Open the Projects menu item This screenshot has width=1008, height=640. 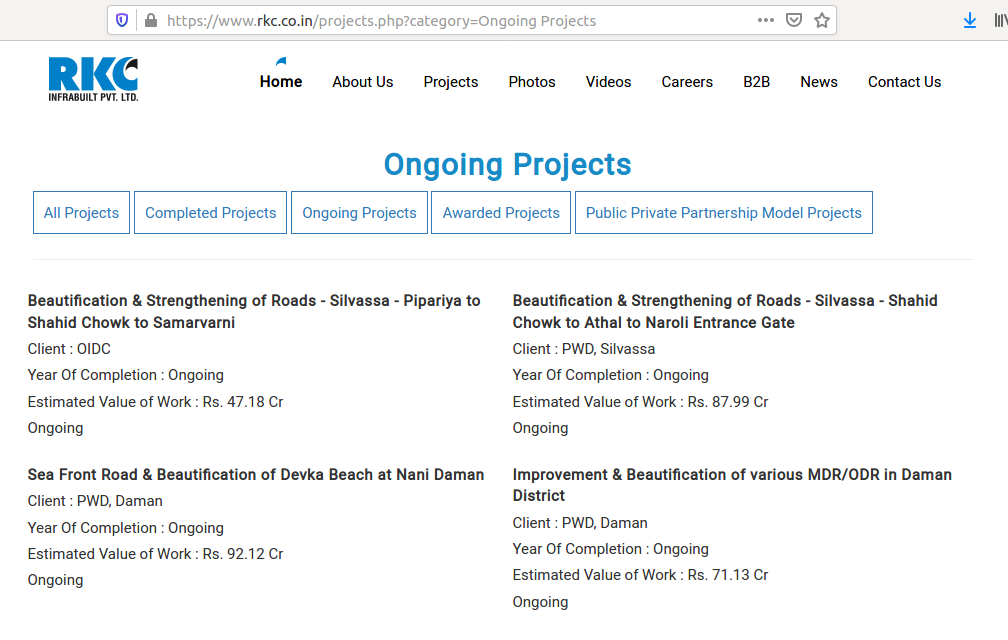[450, 82]
